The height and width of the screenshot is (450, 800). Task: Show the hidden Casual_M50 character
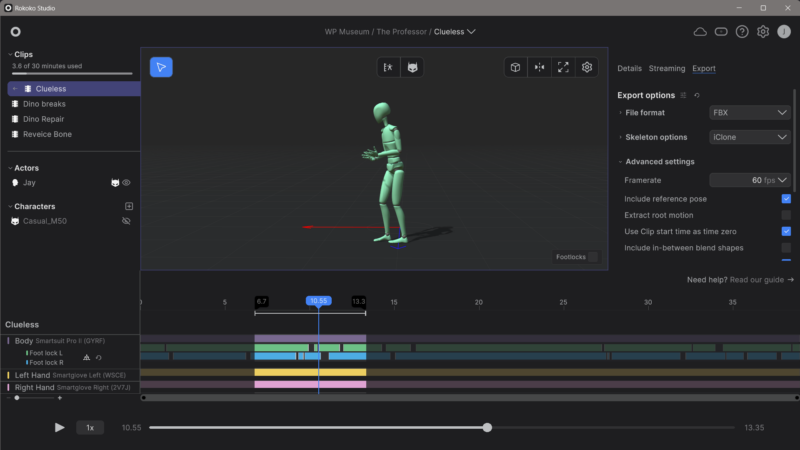(x=127, y=221)
